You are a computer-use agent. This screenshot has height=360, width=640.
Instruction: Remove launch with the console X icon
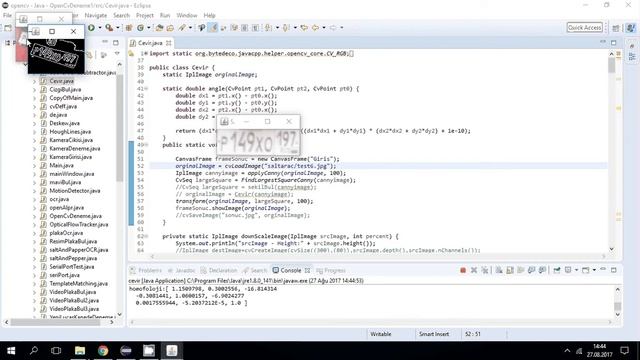click(474, 270)
